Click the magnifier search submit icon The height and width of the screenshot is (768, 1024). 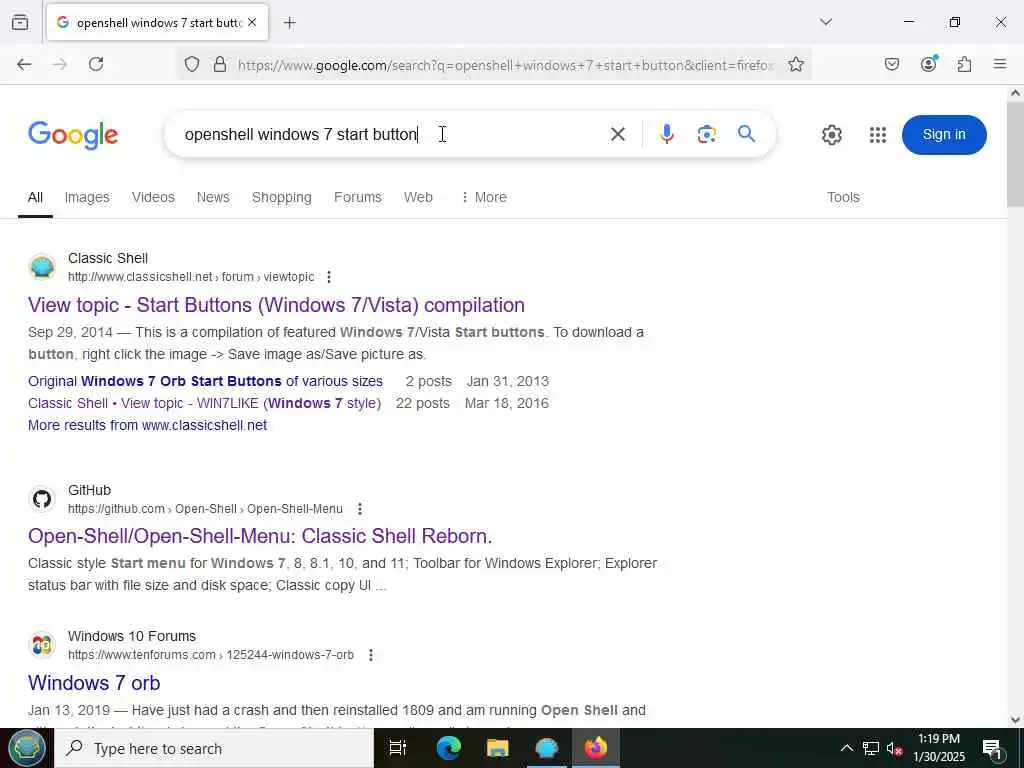[746, 134]
